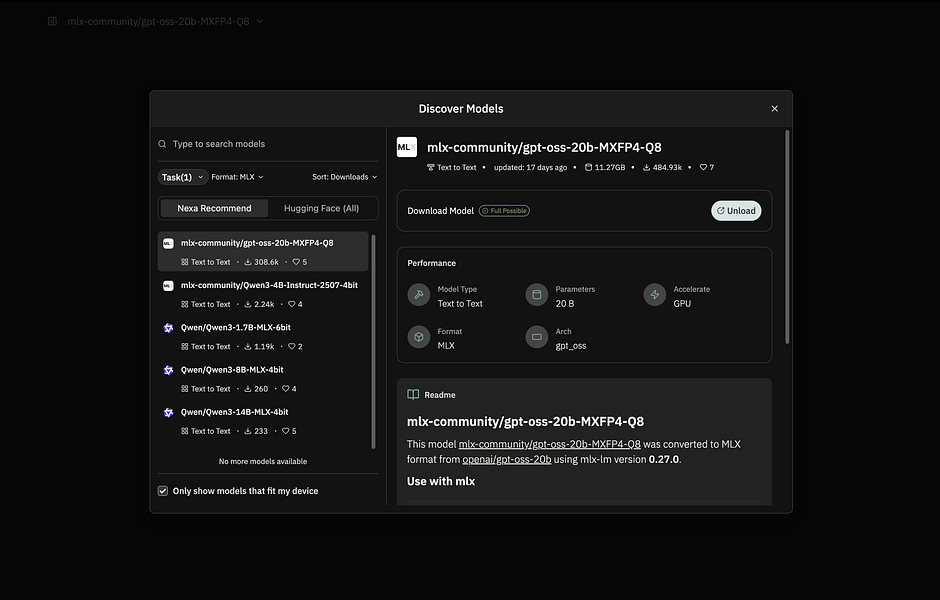Uncheck Only show models that fit my device

(162, 490)
